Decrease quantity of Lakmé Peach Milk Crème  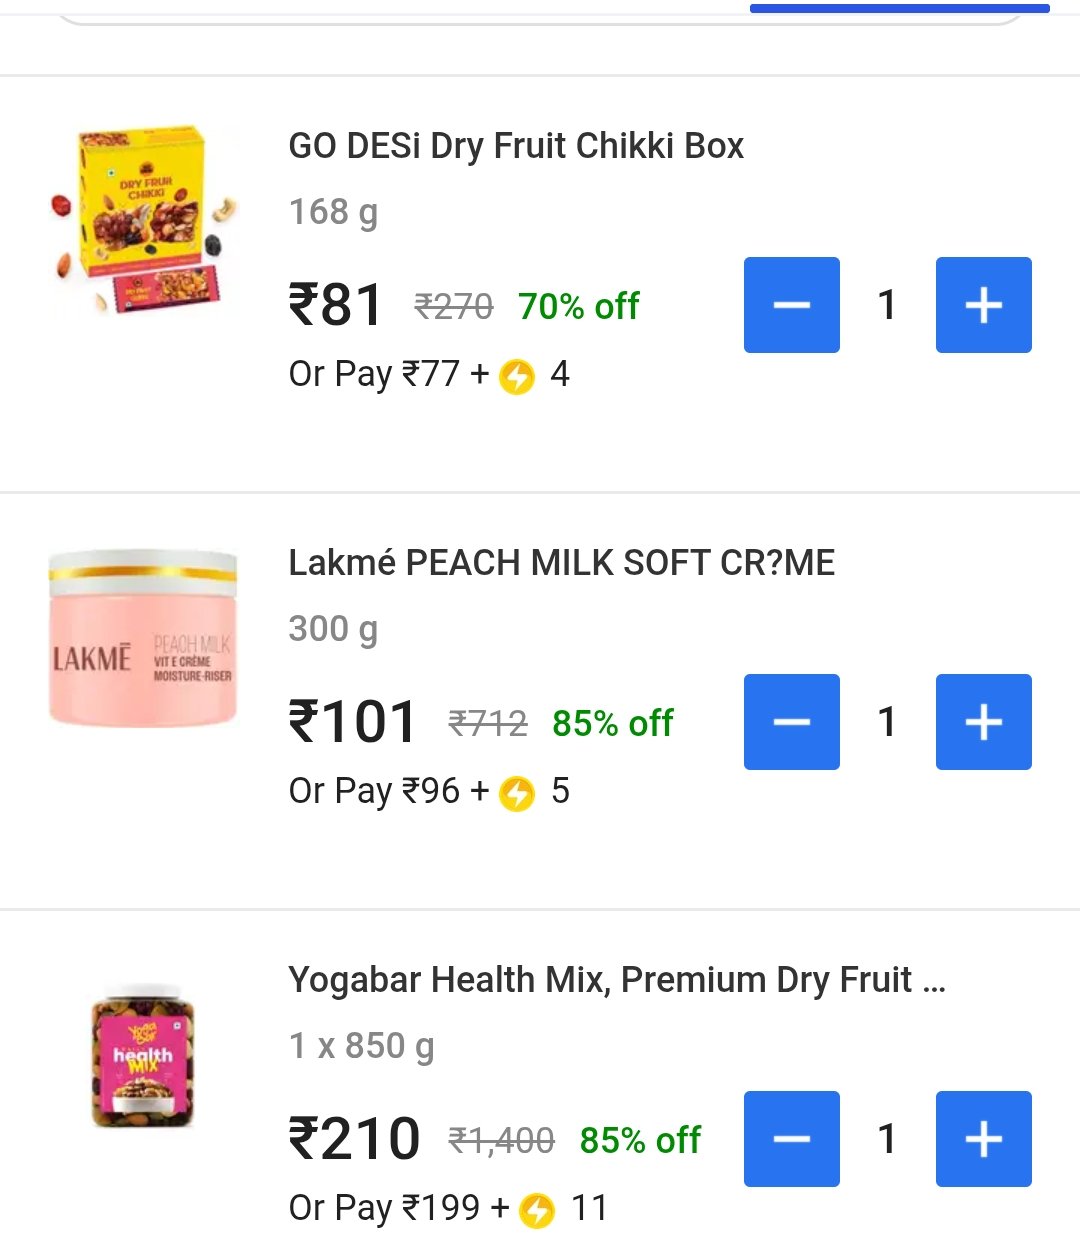coord(791,722)
